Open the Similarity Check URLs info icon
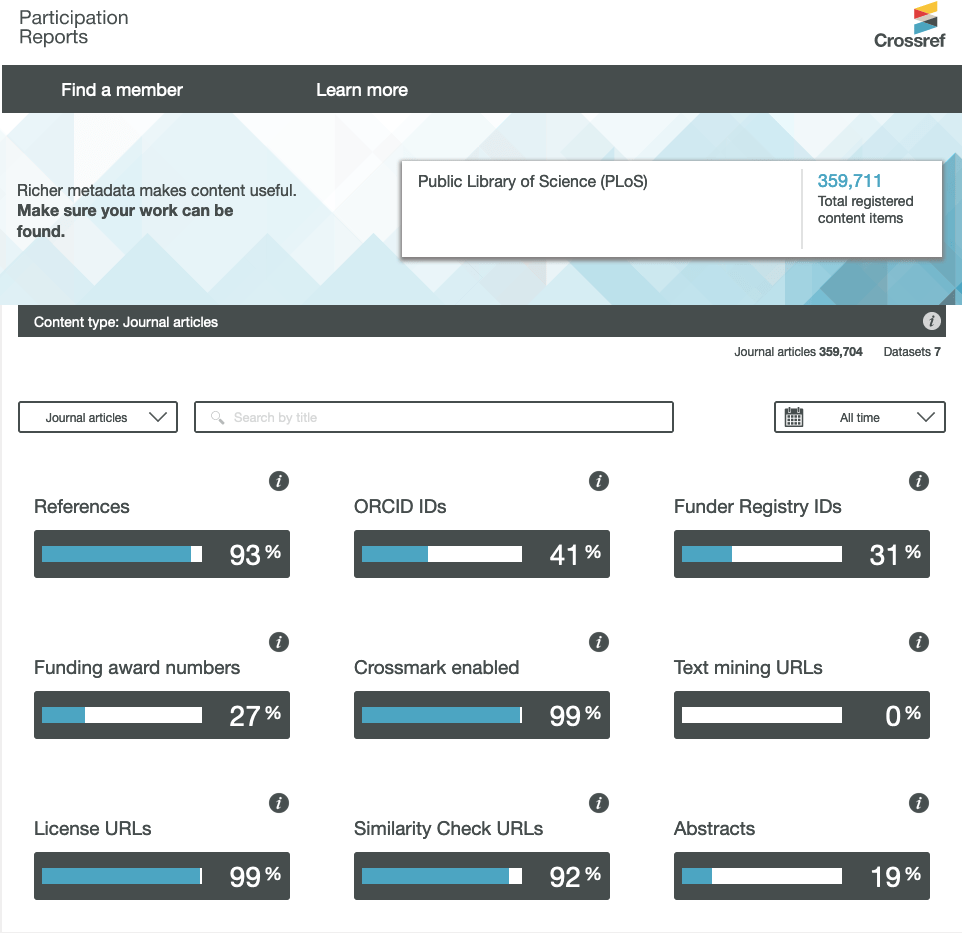This screenshot has width=962, height=933. (x=599, y=803)
